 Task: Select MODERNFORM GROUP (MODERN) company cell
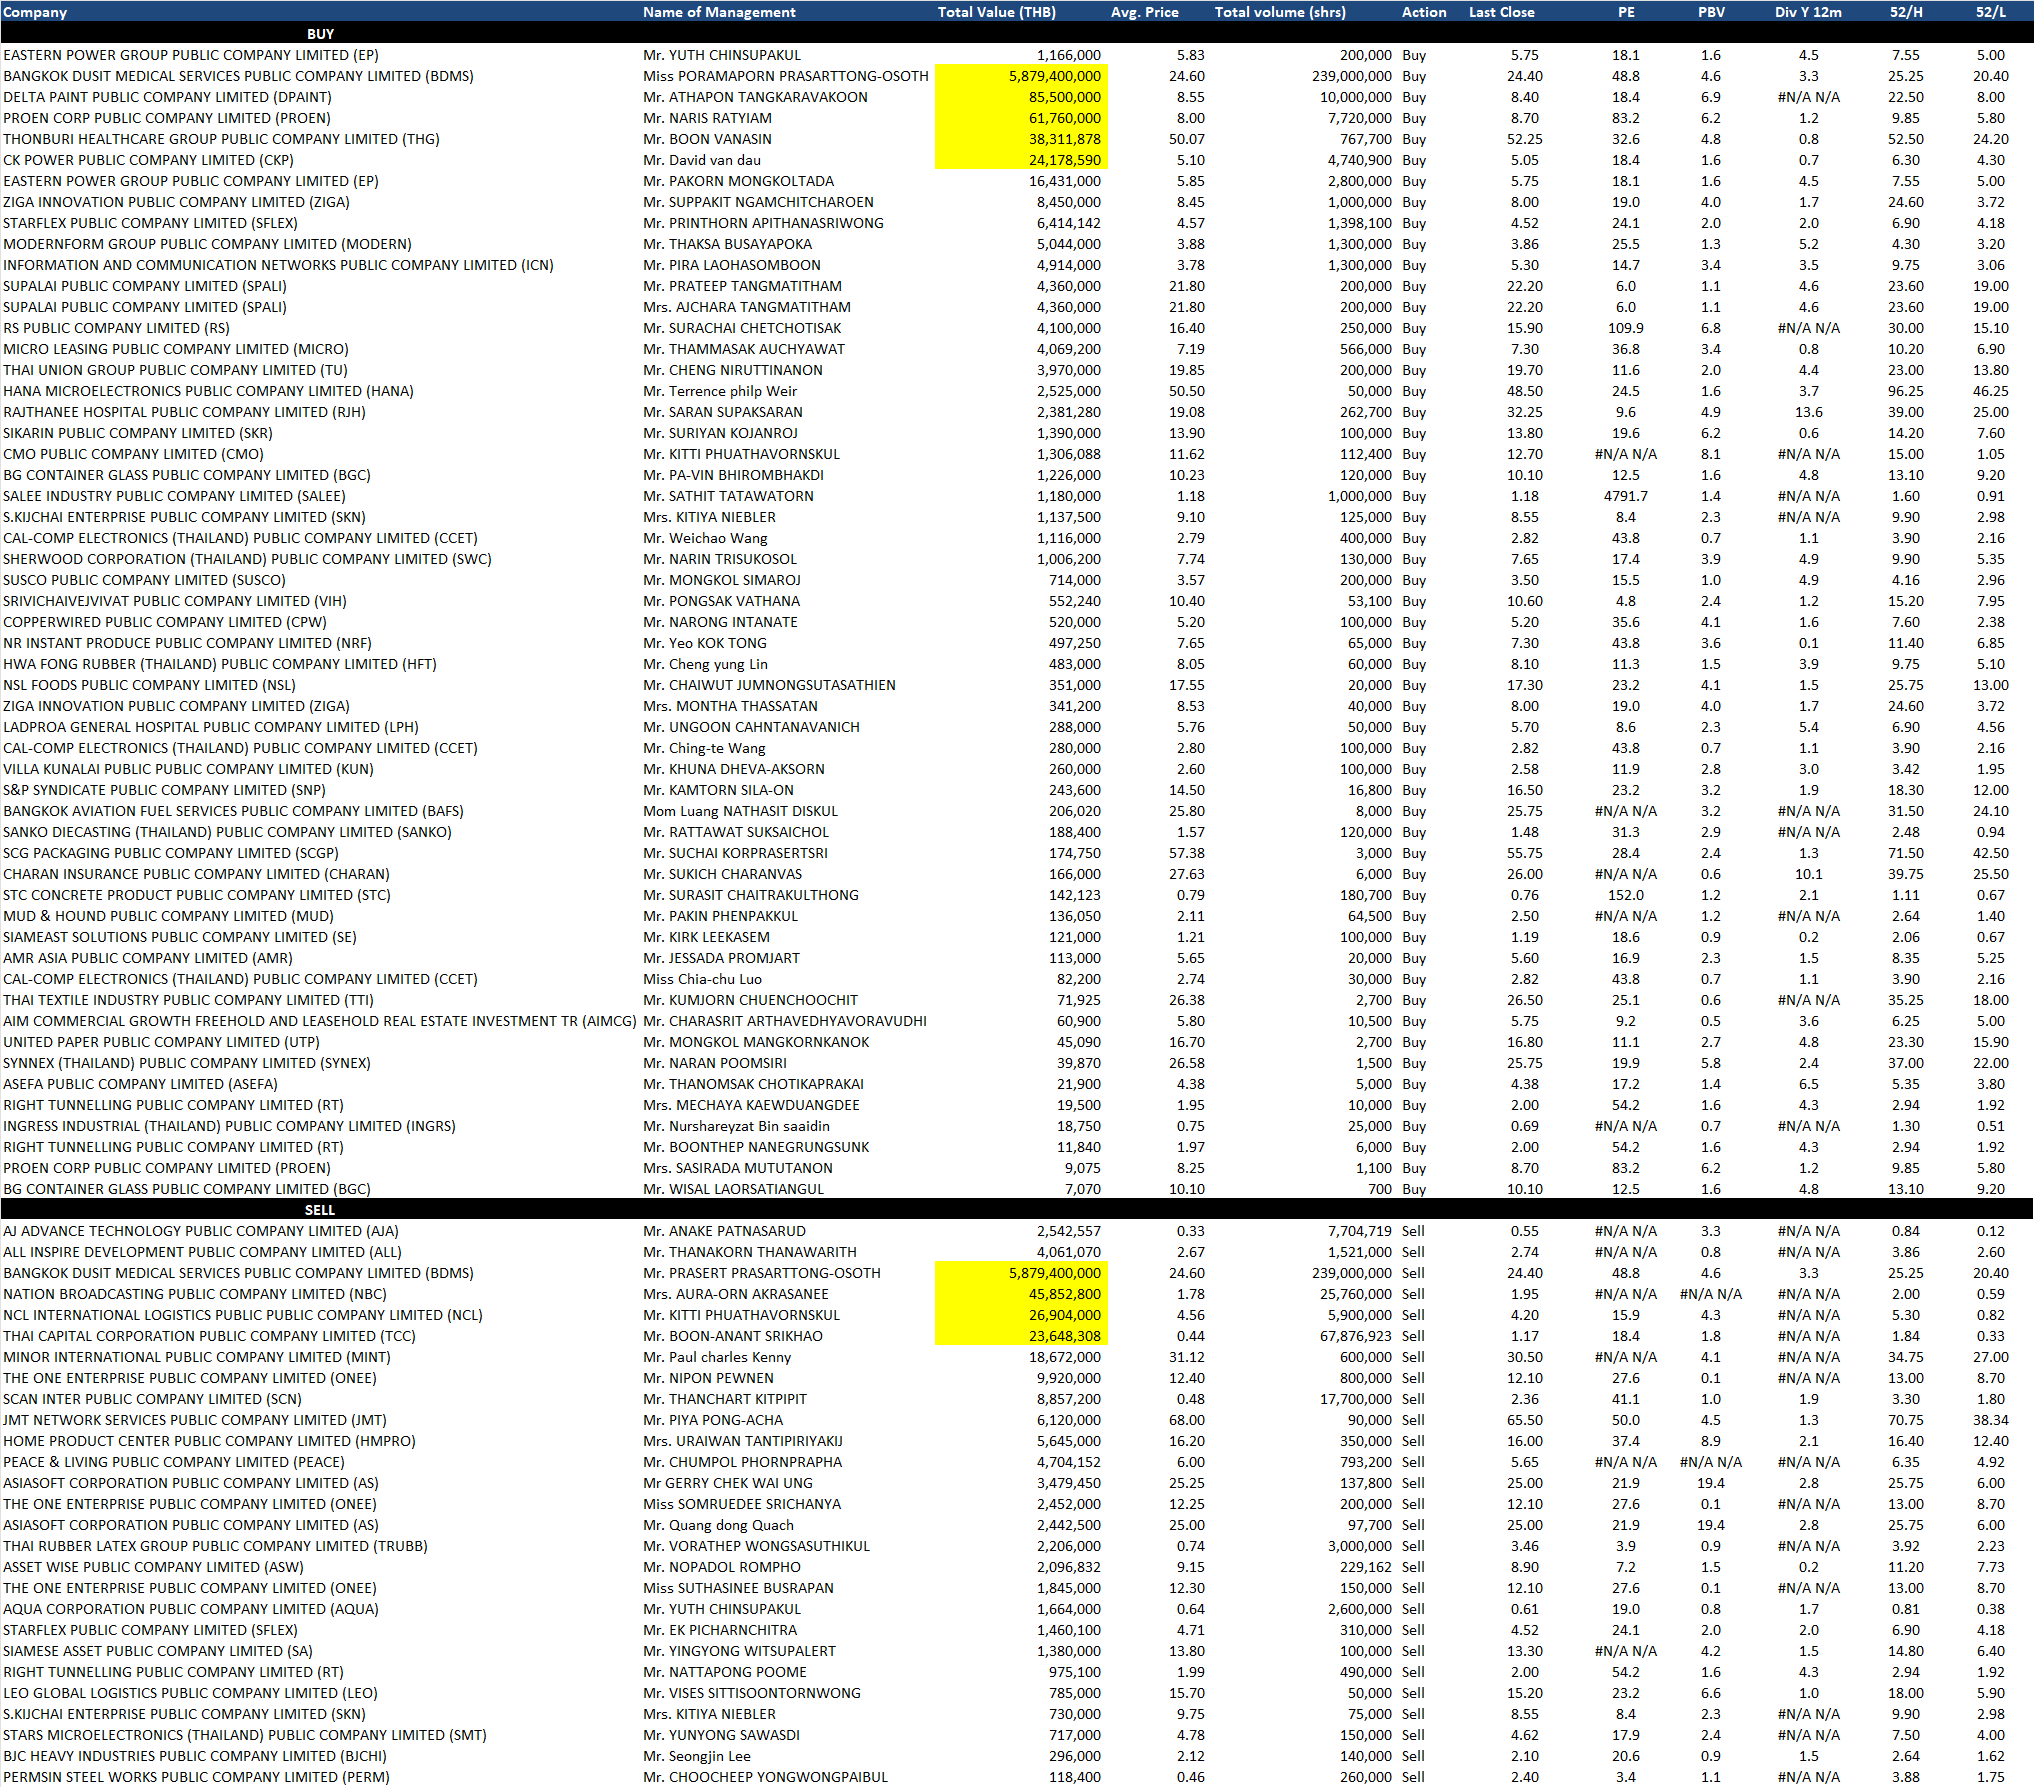[x=207, y=244]
